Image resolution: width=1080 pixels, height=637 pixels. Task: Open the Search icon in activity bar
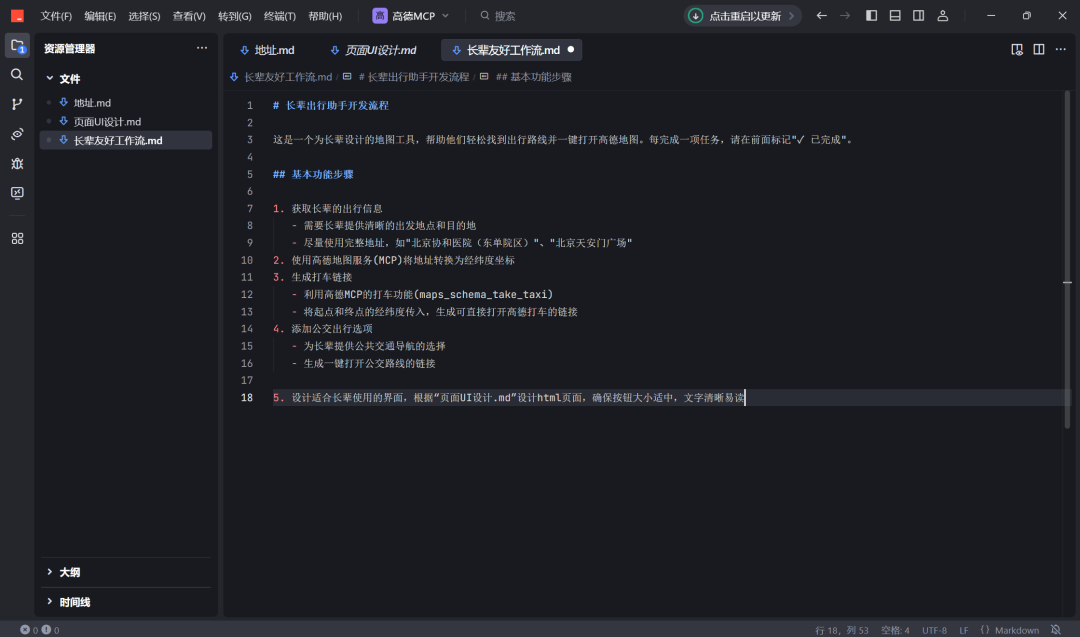point(17,74)
